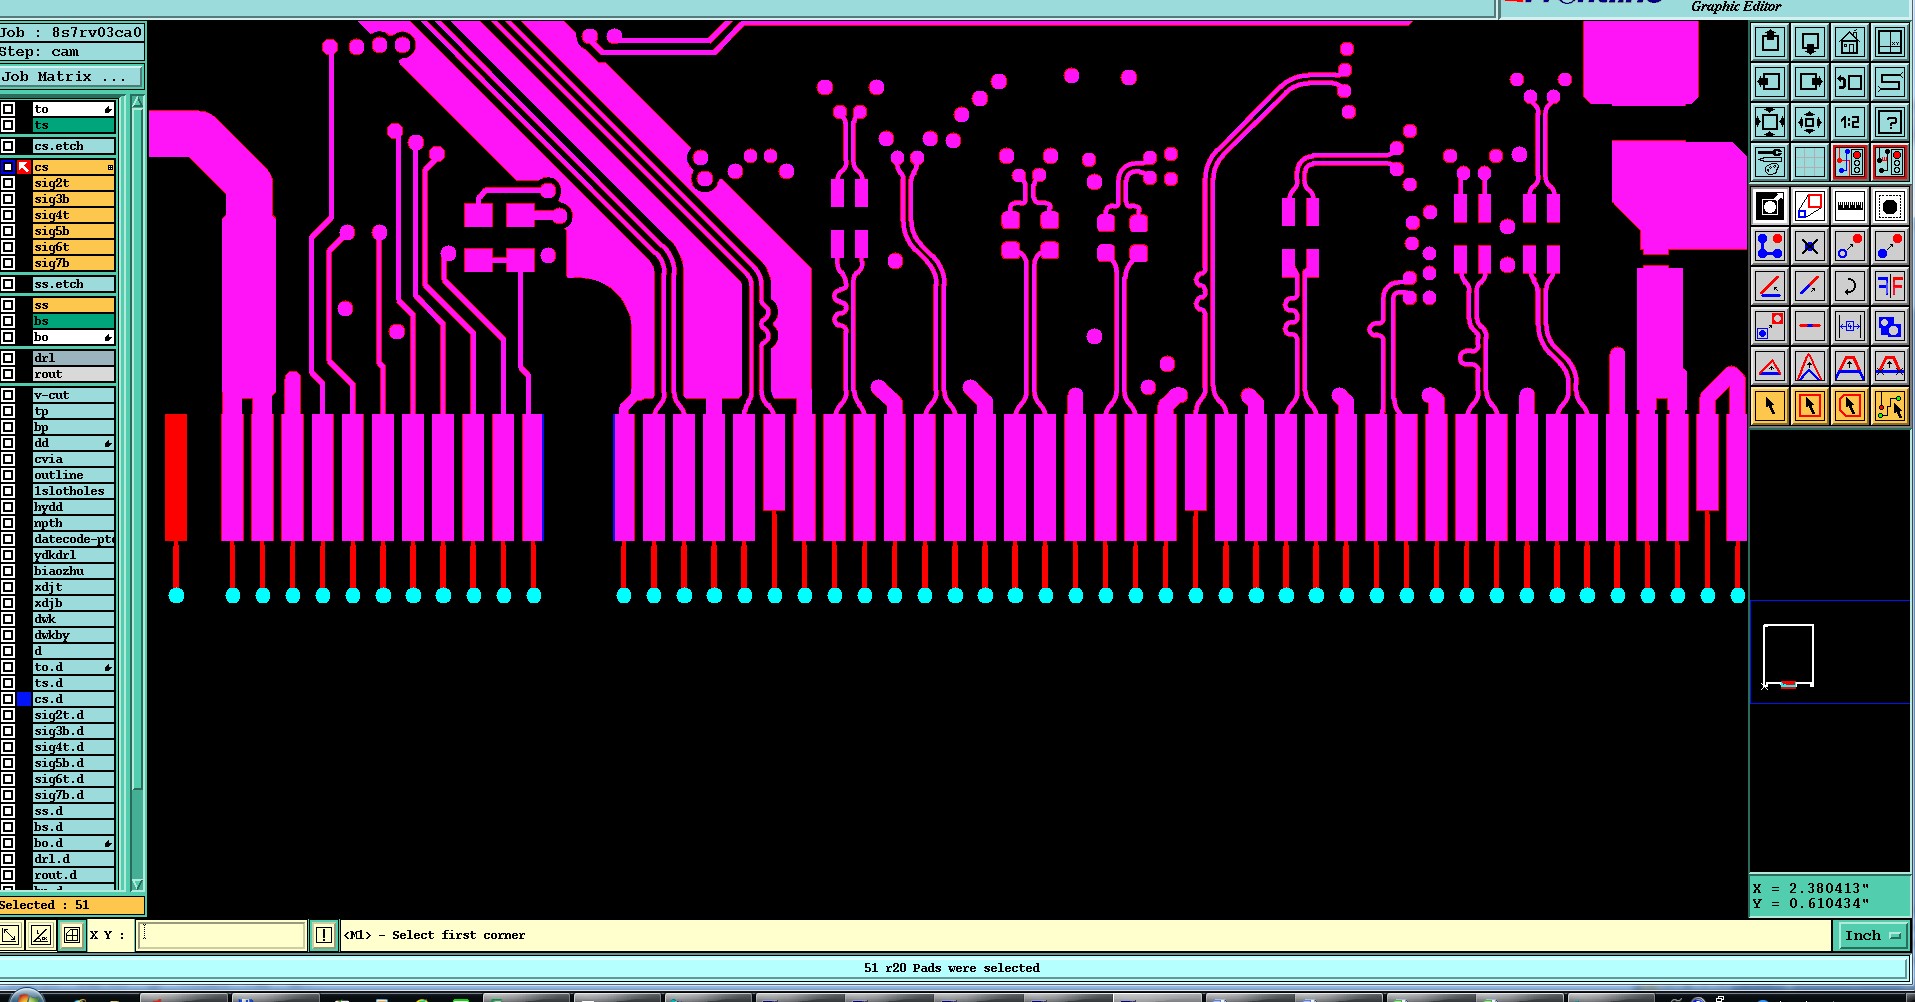Select the plain arrow pointer tool

(1770, 406)
